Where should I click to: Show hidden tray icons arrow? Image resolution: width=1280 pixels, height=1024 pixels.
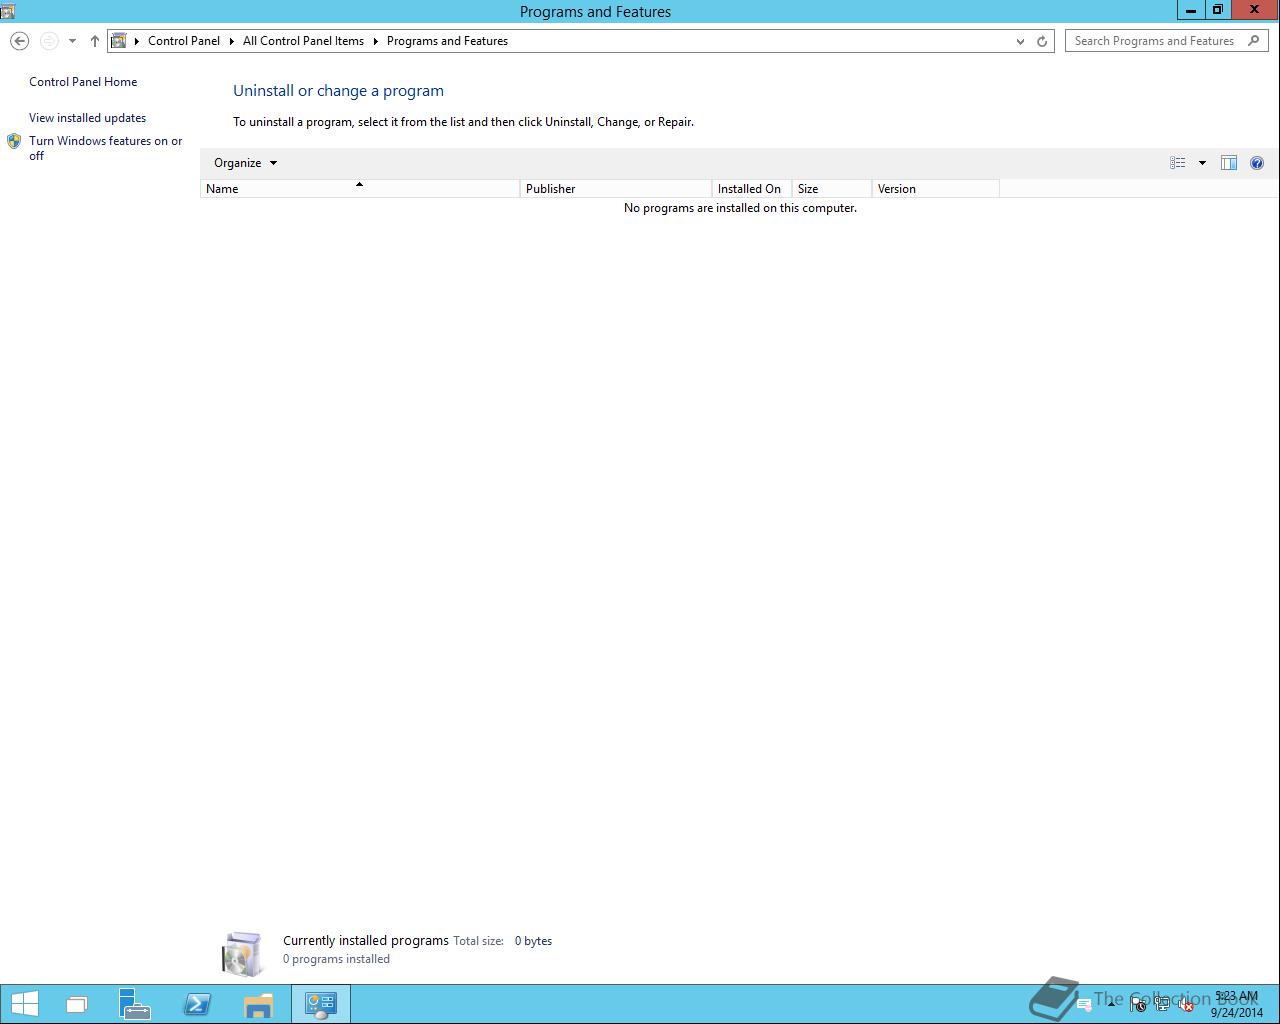point(1111,1004)
